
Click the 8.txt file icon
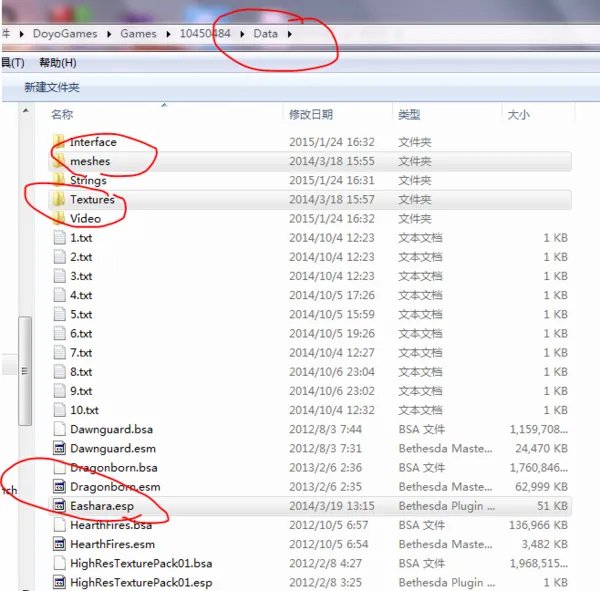59,372
